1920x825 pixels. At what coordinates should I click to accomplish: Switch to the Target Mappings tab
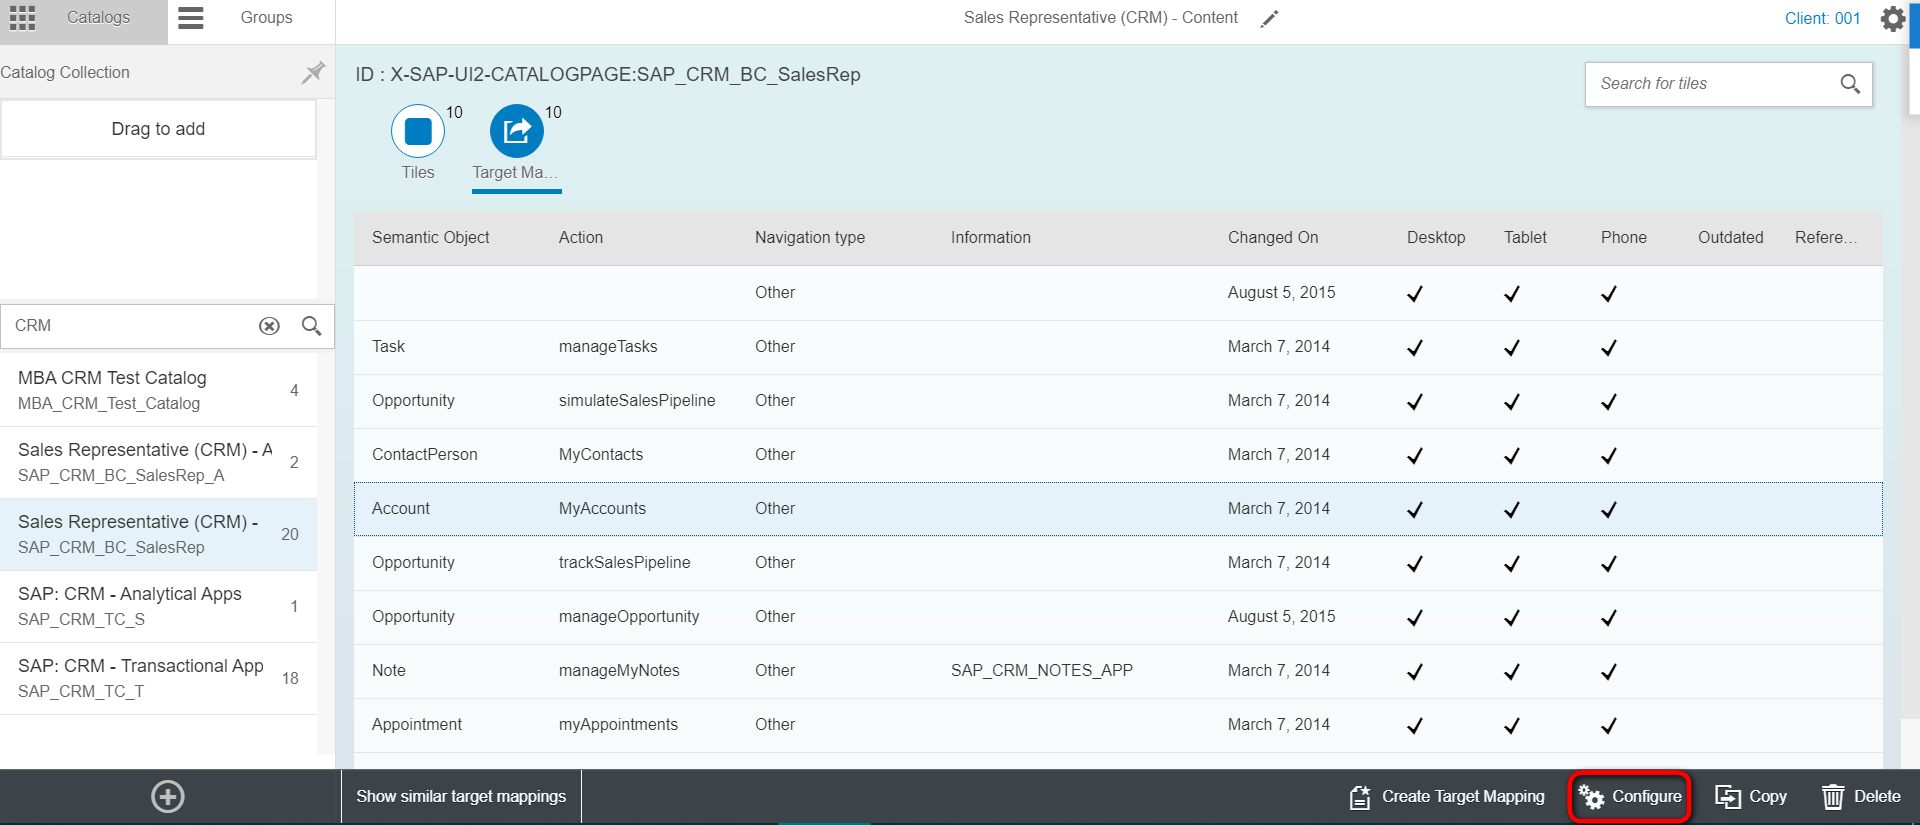coord(516,131)
